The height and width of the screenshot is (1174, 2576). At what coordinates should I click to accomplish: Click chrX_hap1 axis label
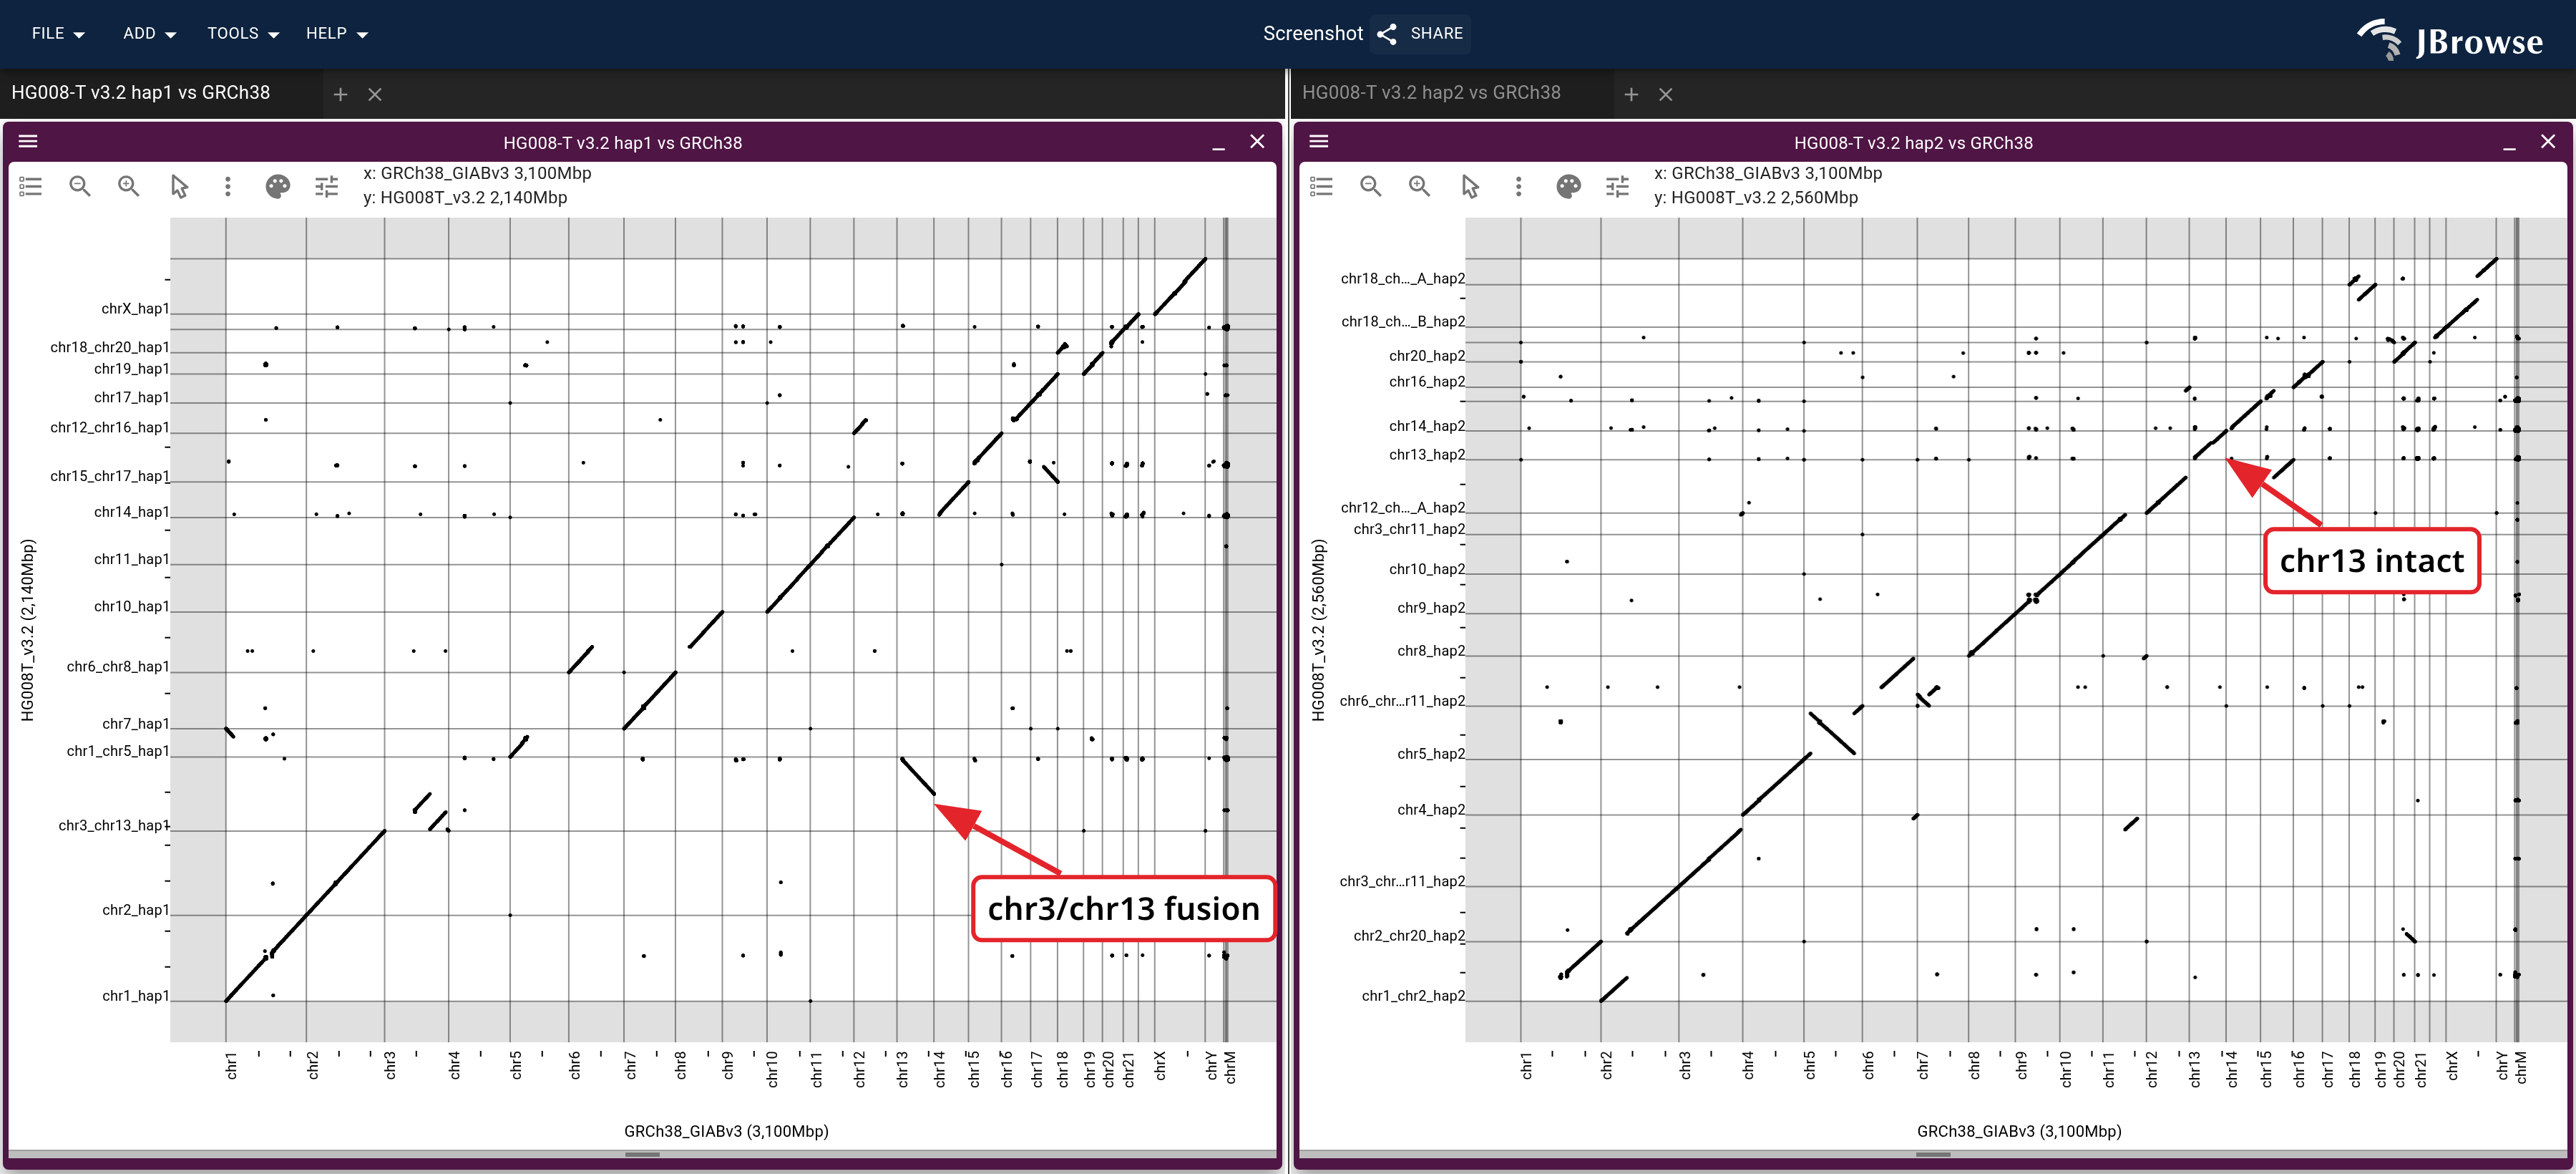tap(135, 309)
